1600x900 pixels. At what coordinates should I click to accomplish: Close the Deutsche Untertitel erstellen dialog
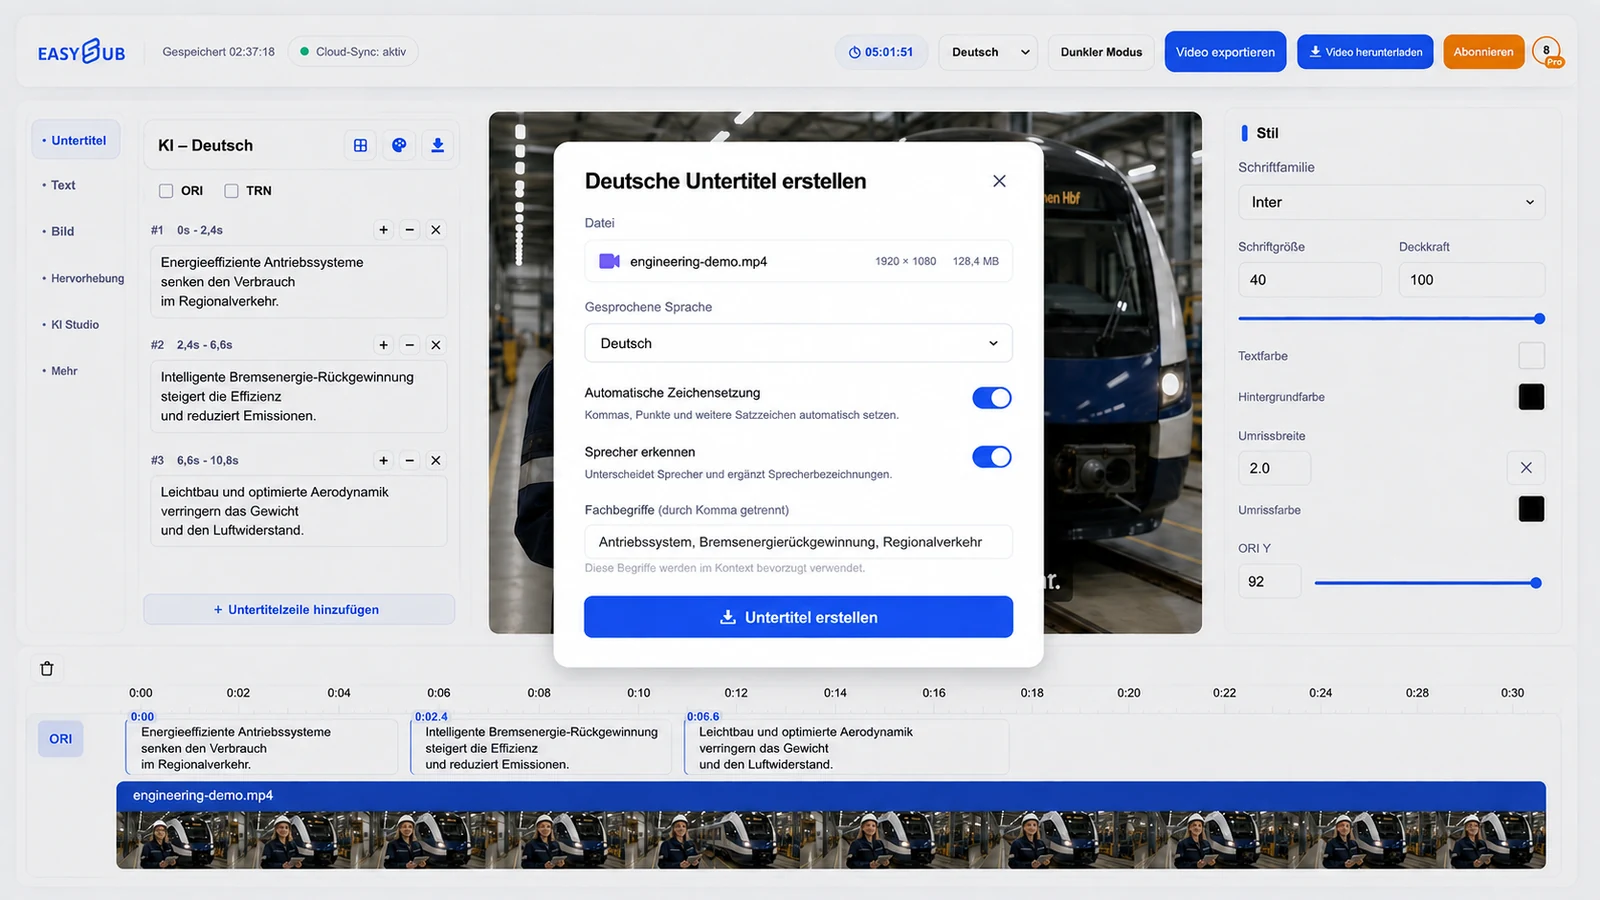[999, 181]
